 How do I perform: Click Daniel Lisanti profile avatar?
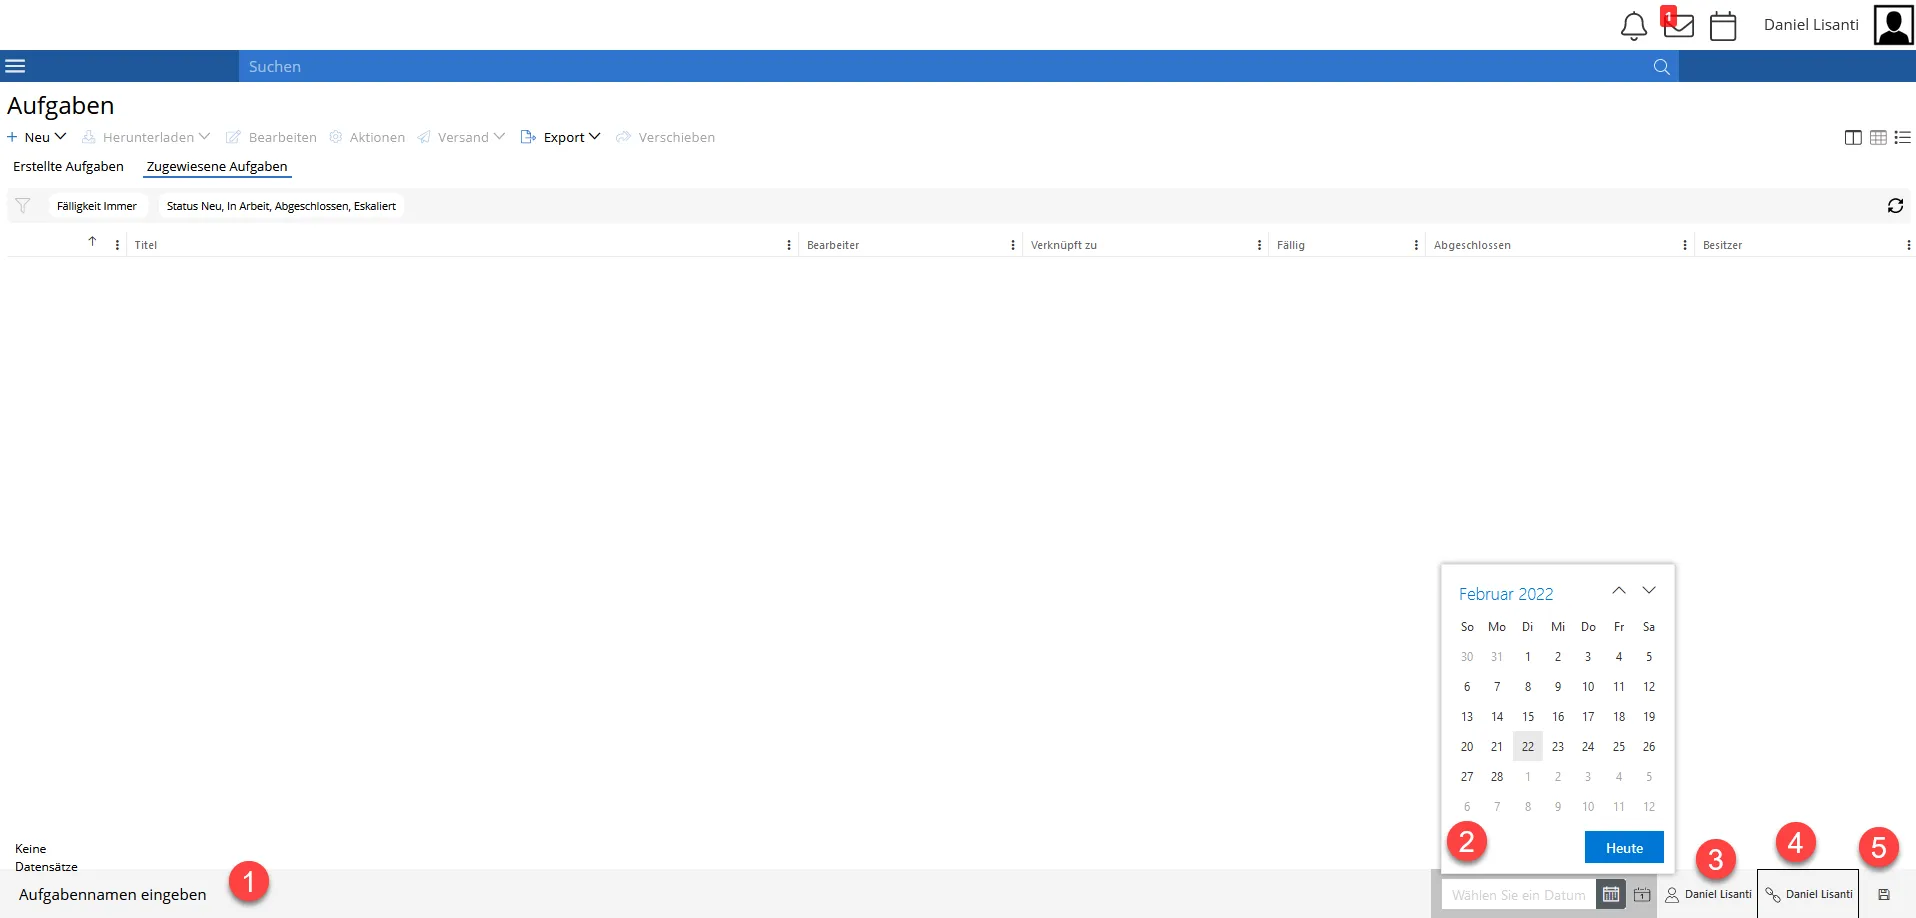[x=1893, y=25]
